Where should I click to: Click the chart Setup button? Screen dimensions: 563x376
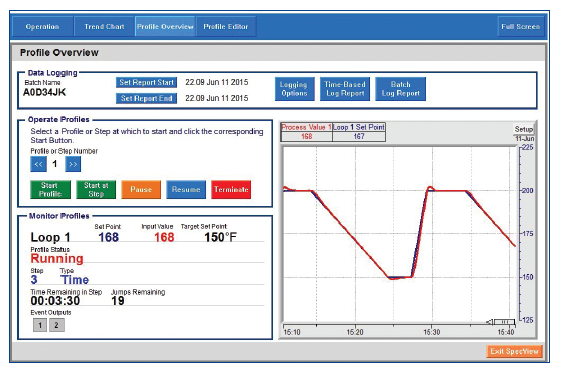click(x=524, y=129)
